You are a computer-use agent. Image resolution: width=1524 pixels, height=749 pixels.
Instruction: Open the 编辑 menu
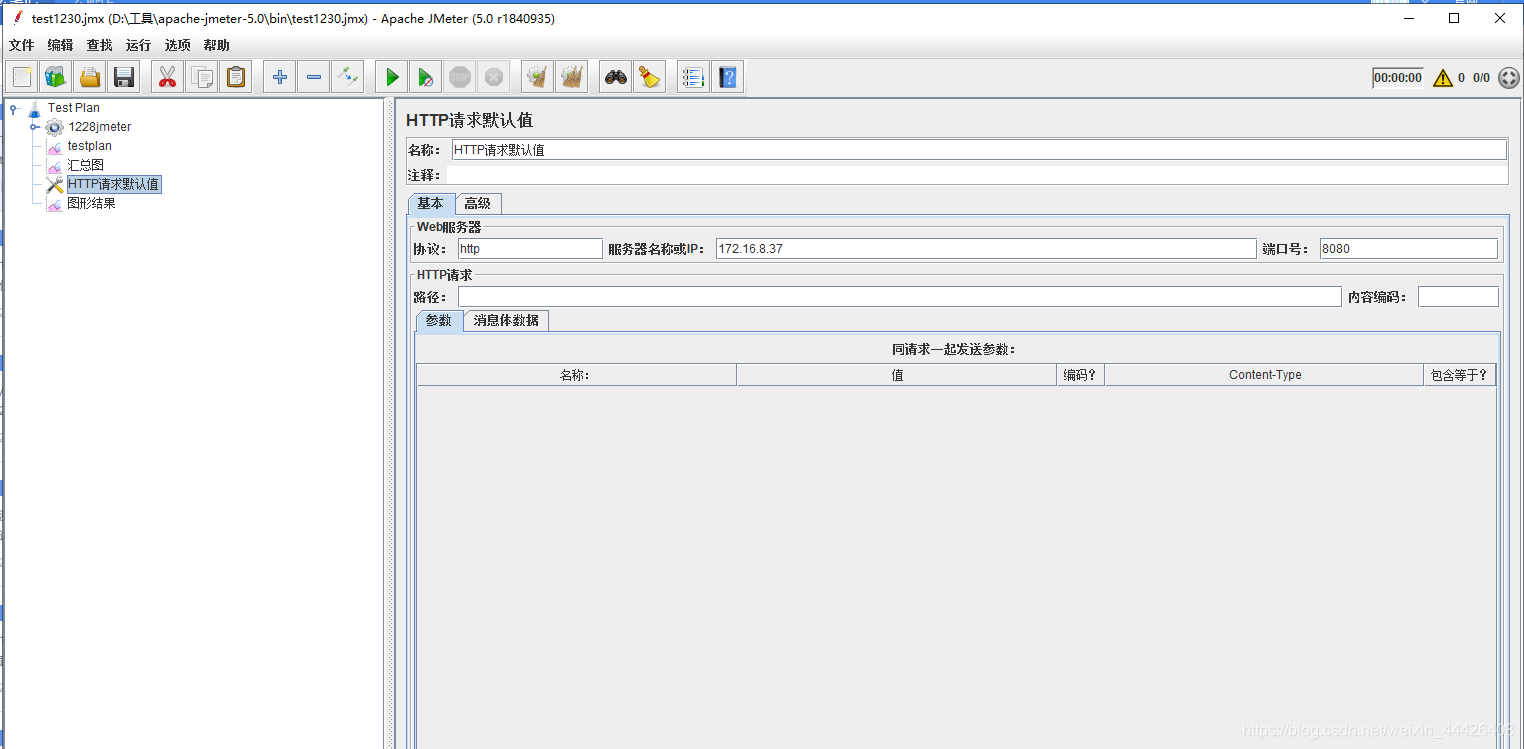point(60,45)
